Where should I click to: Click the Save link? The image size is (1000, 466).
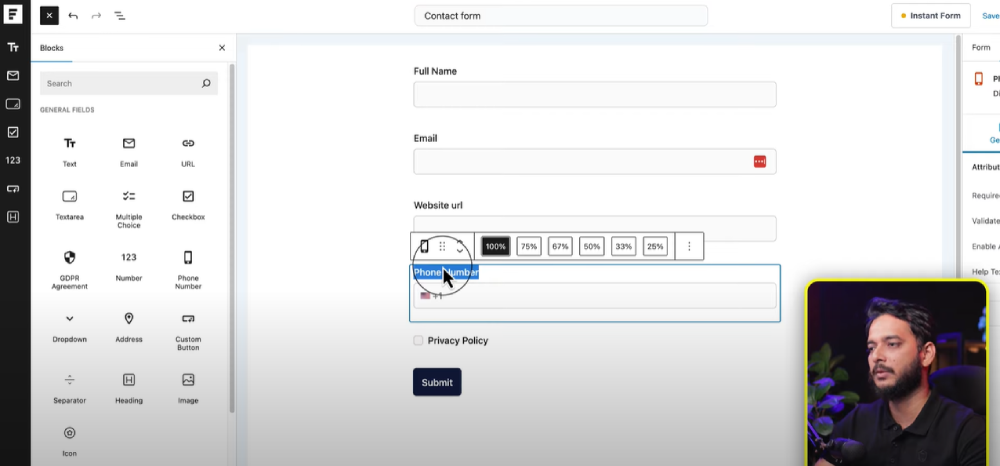click(x=991, y=16)
